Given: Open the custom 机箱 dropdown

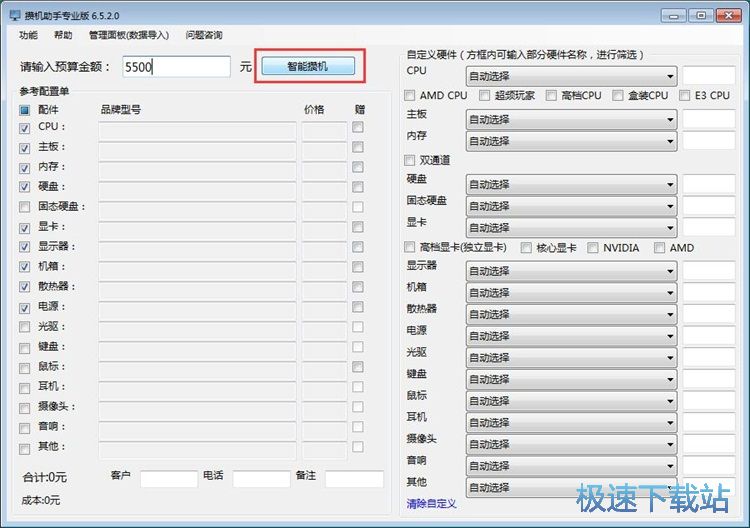Looking at the screenshot, I should click(572, 293).
